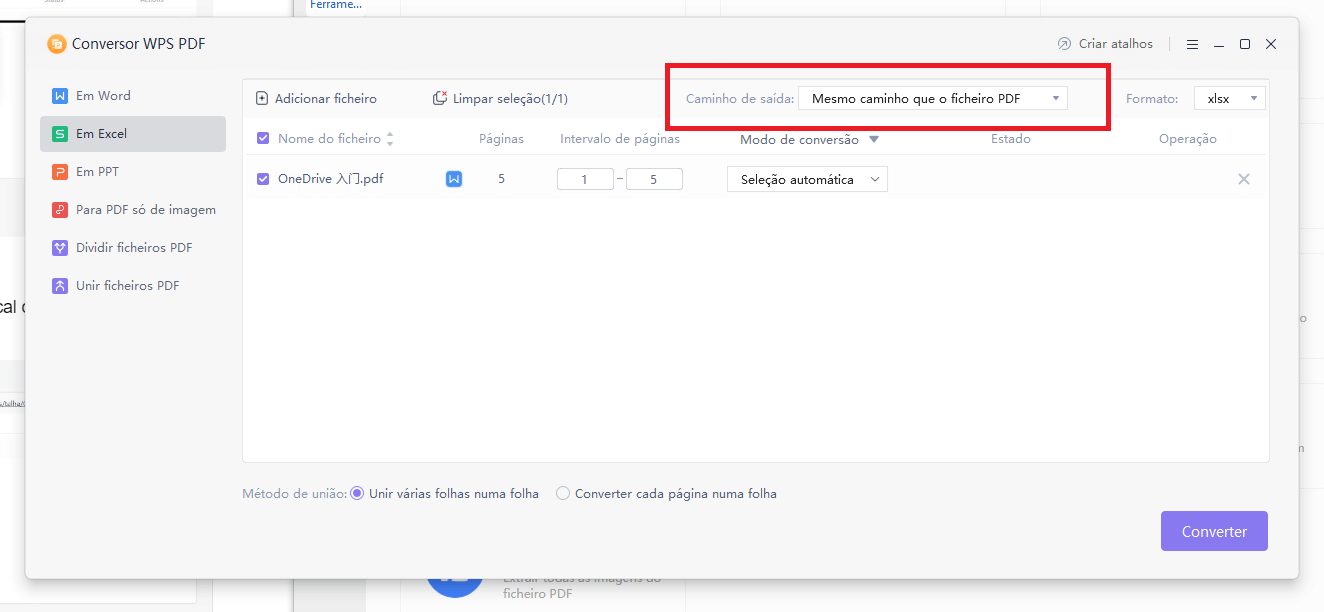Viewport: 1324px width, 612px height.
Task: Minimize the Conversor WPS PDF window
Action: click(x=1219, y=44)
